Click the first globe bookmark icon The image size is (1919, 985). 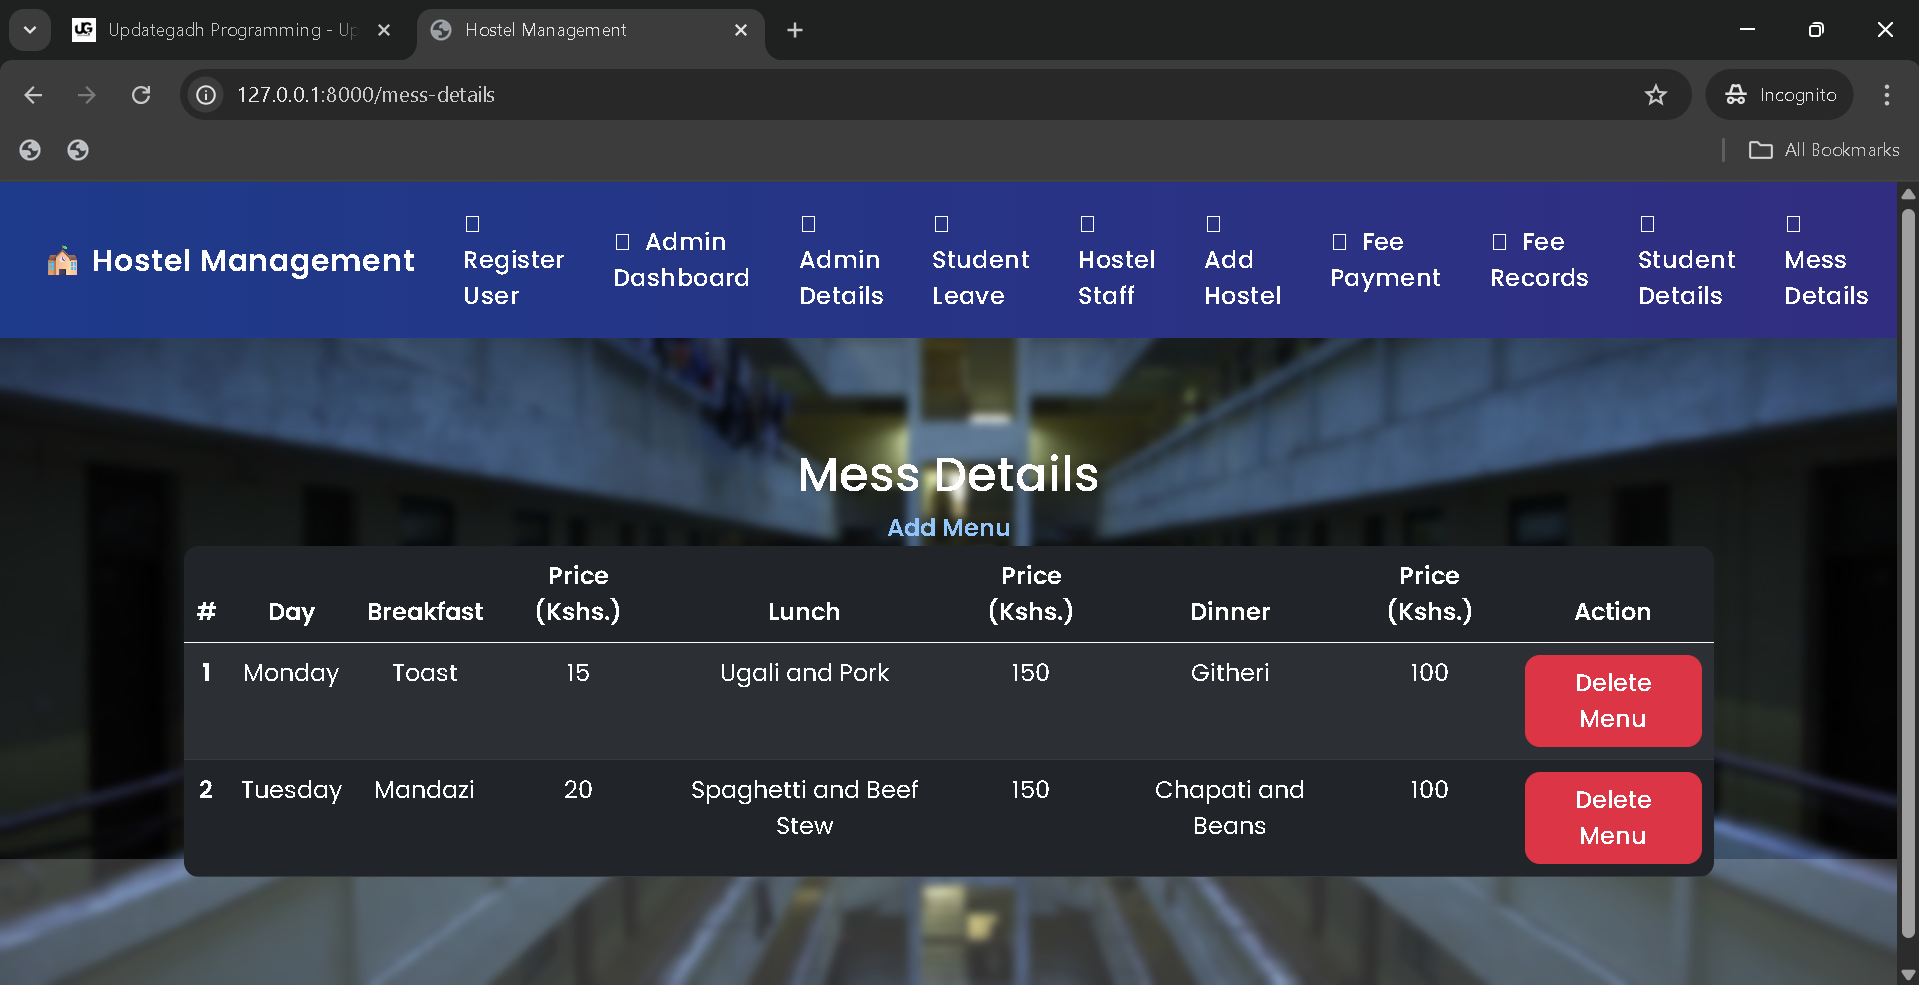point(30,150)
